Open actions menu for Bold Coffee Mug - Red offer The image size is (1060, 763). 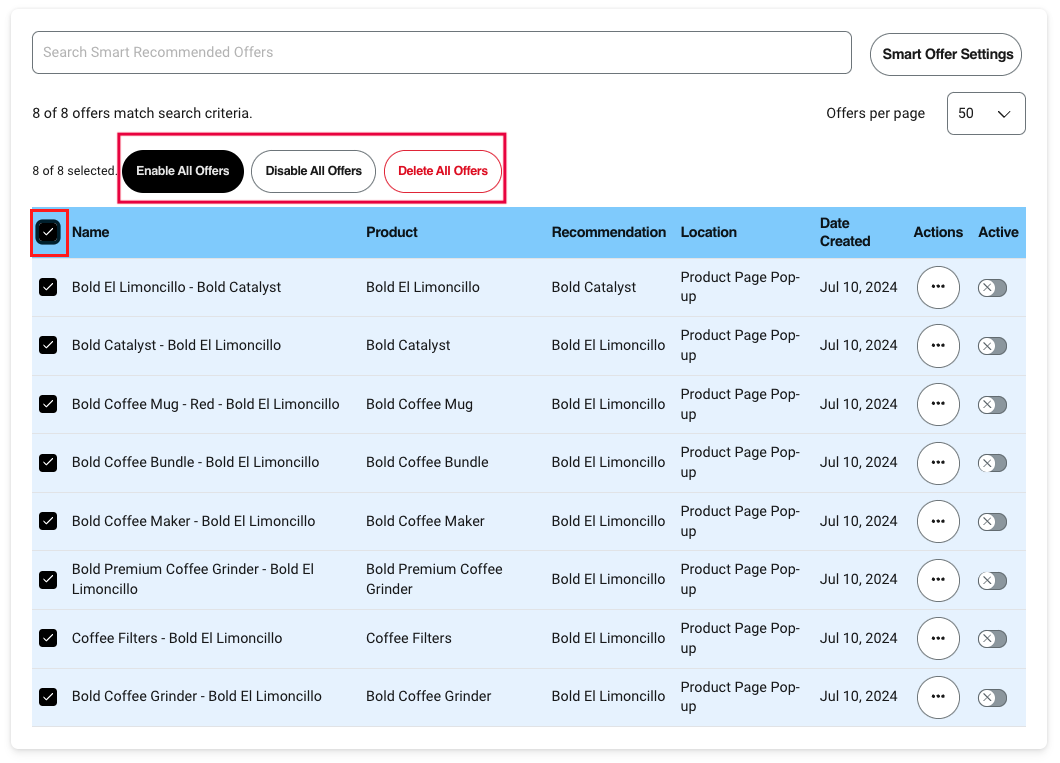(x=938, y=404)
